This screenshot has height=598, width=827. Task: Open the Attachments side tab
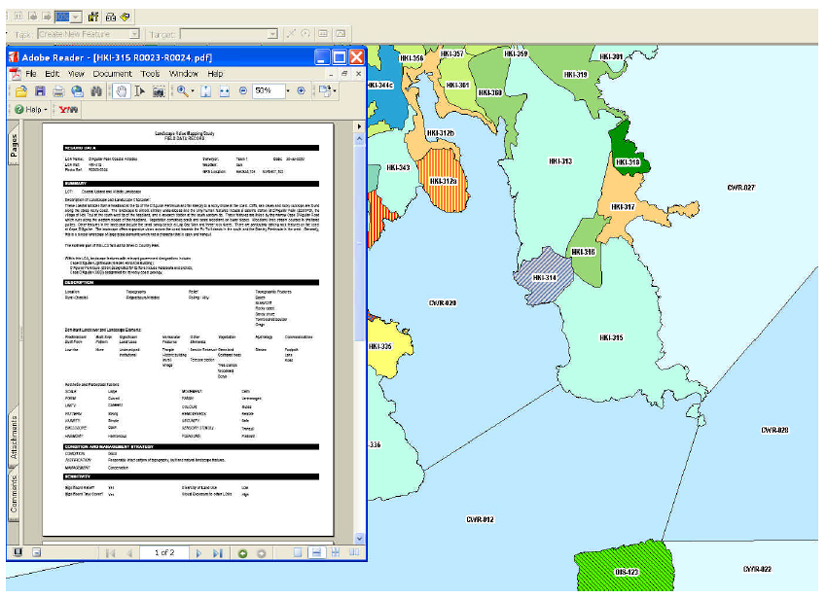[x=14, y=437]
